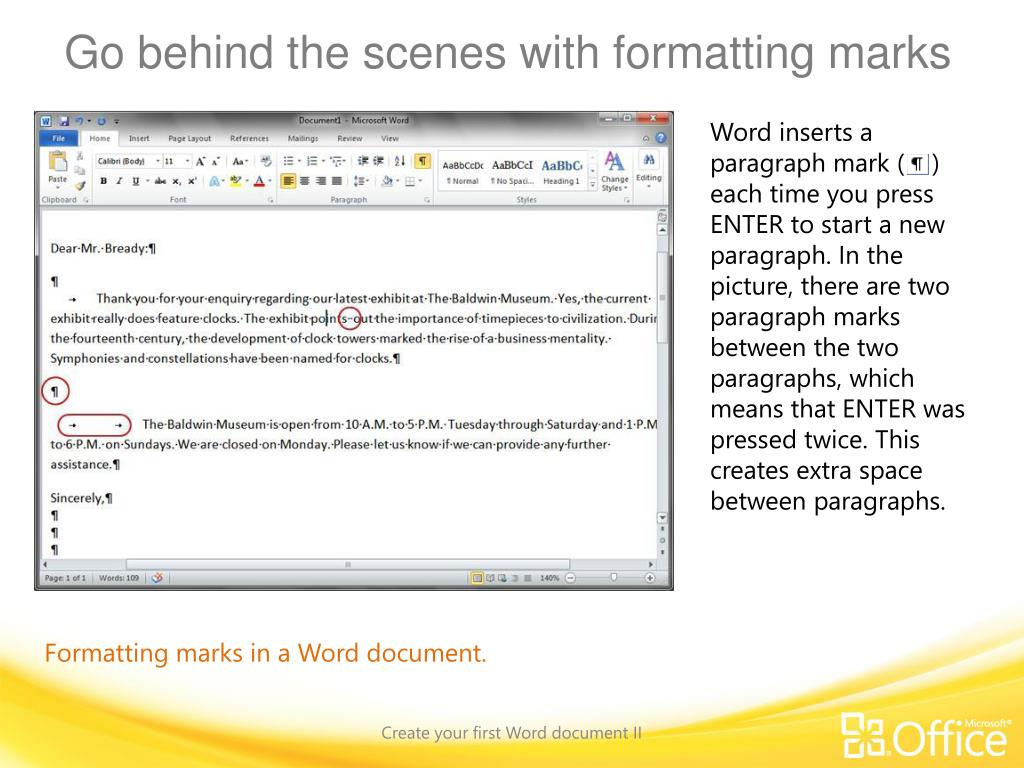
Task: Toggle Align Text Left button
Action: (288, 181)
